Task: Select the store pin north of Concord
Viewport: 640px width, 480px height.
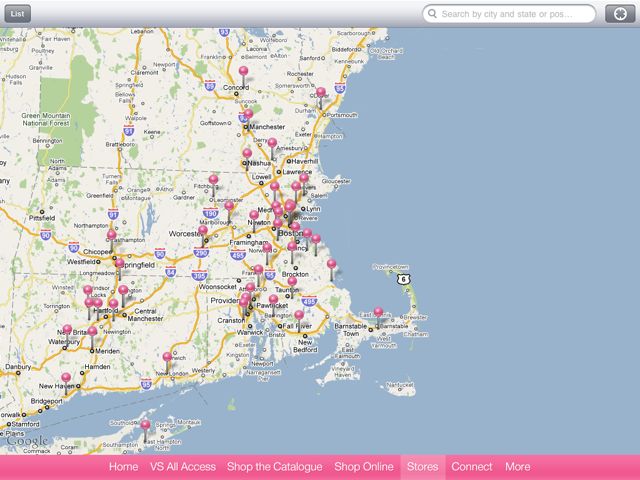Action: tap(243, 71)
